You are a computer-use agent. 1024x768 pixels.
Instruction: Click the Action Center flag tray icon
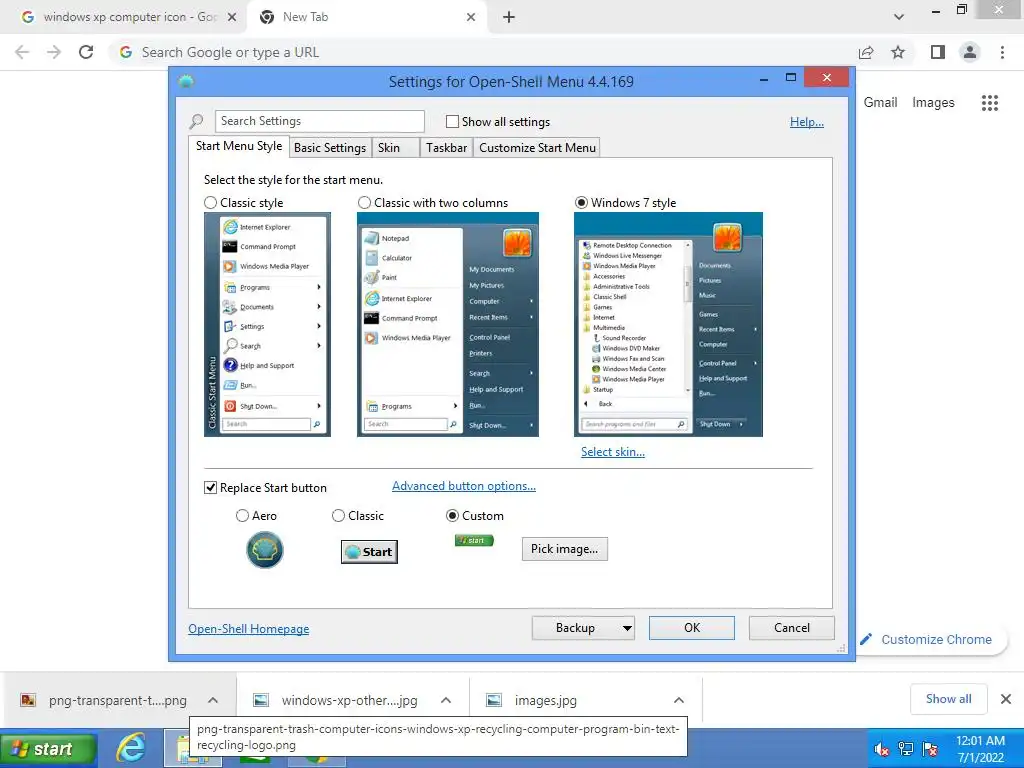click(931, 749)
